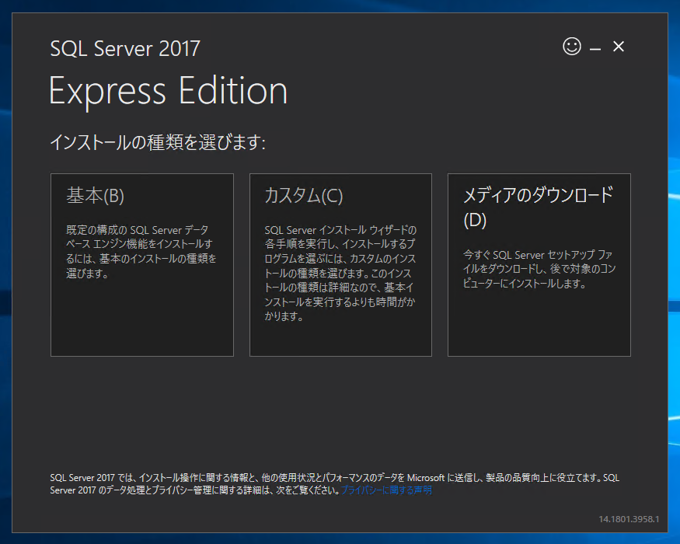The image size is (680, 544).
Task: Click the version number 14.1801.3958.1
Action: (629, 519)
